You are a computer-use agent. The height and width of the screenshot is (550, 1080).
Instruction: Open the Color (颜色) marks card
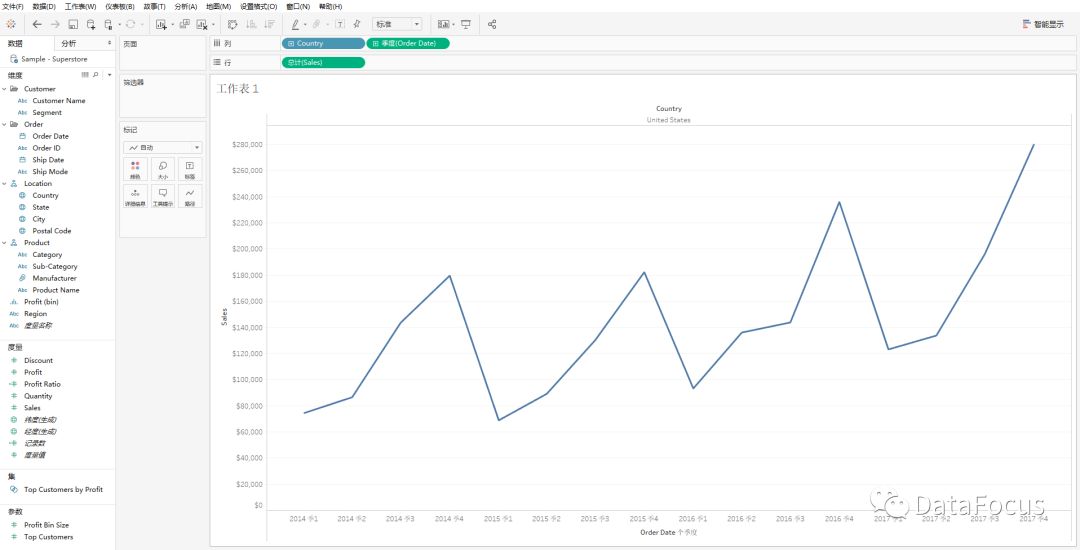tap(135, 169)
